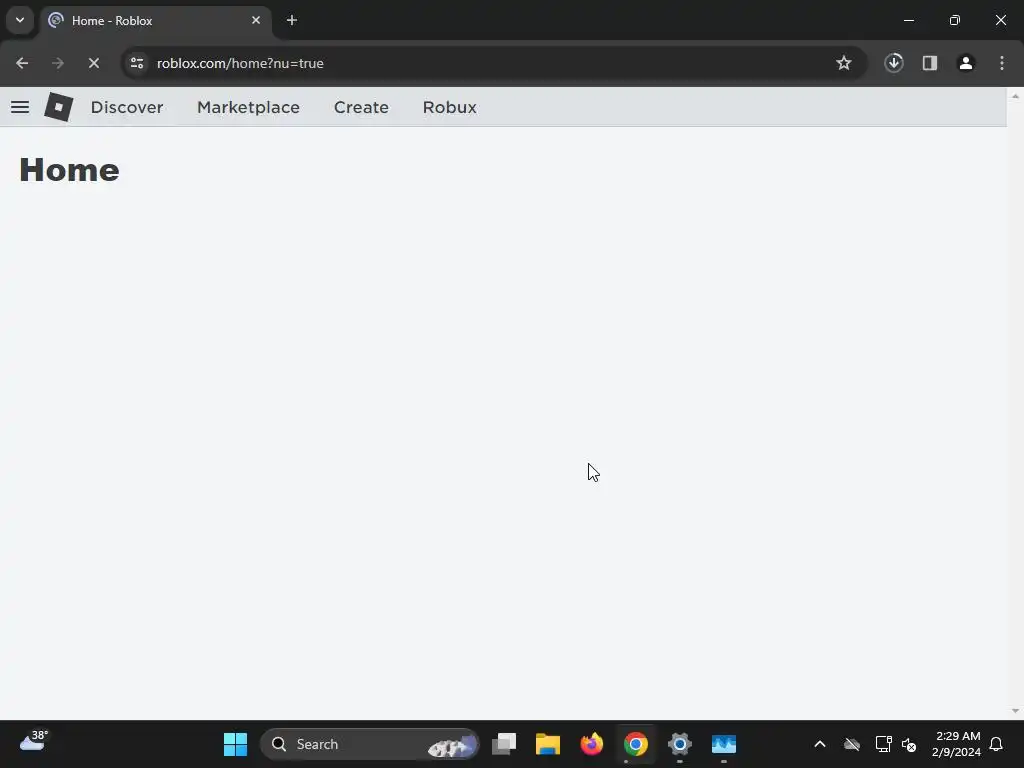
Task: Open Firefox from the taskbar
Action: tap(592, 744)
